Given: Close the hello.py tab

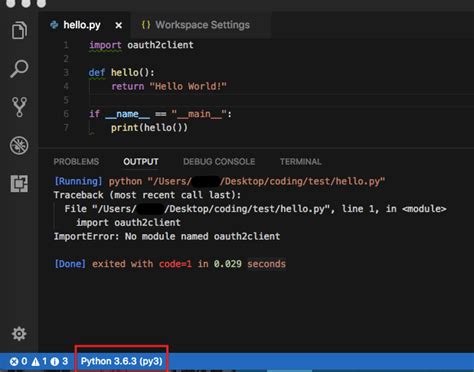Looking at the screenshot, I should pos(118,25).
